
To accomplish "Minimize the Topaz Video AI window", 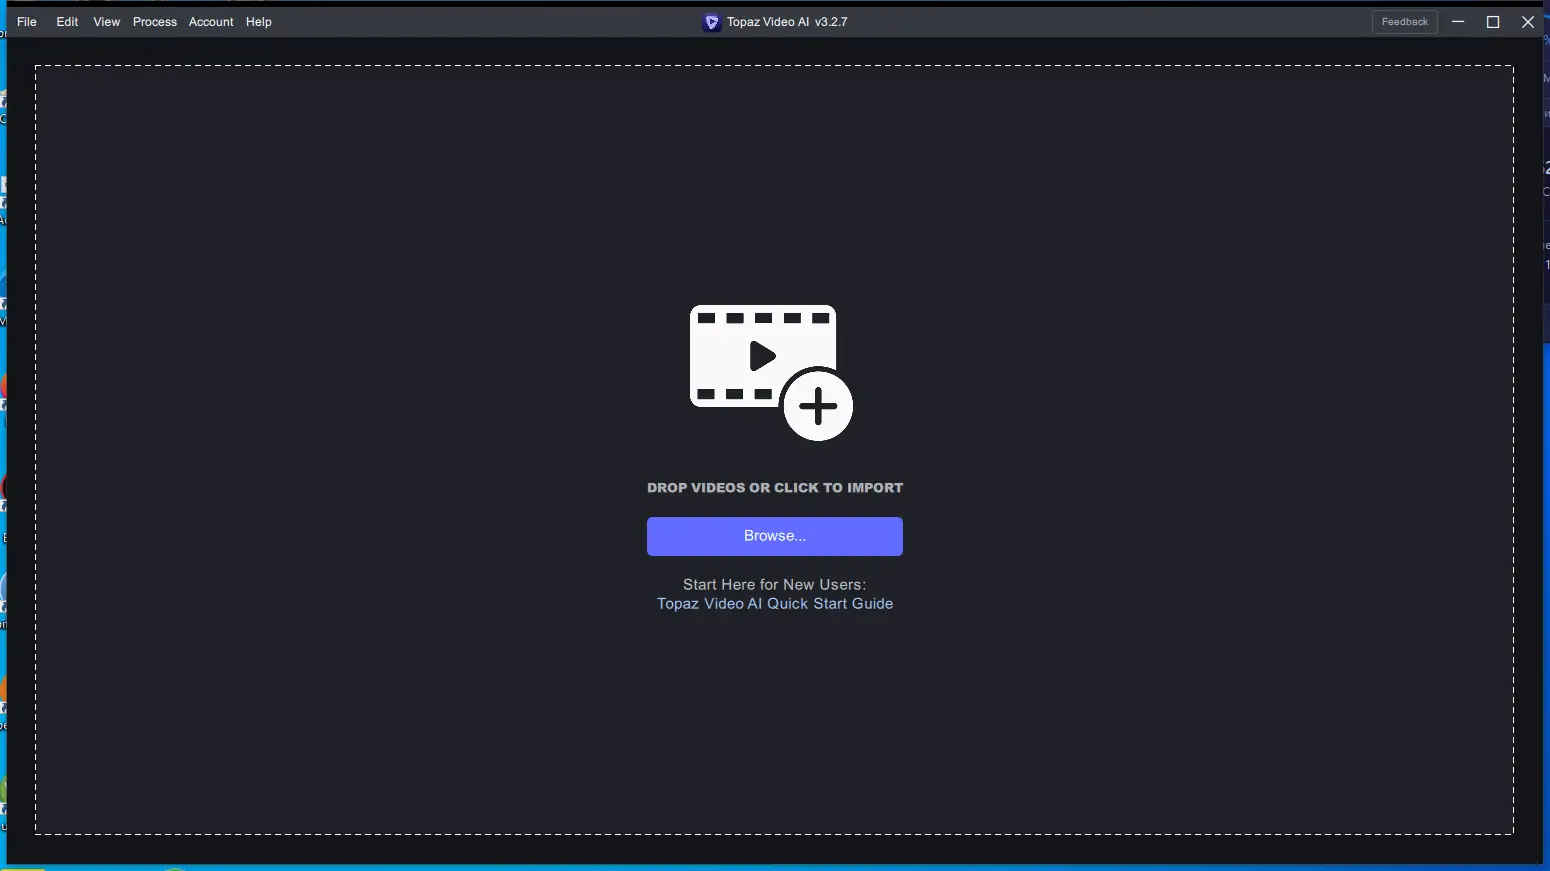I will coord(1458,22).
